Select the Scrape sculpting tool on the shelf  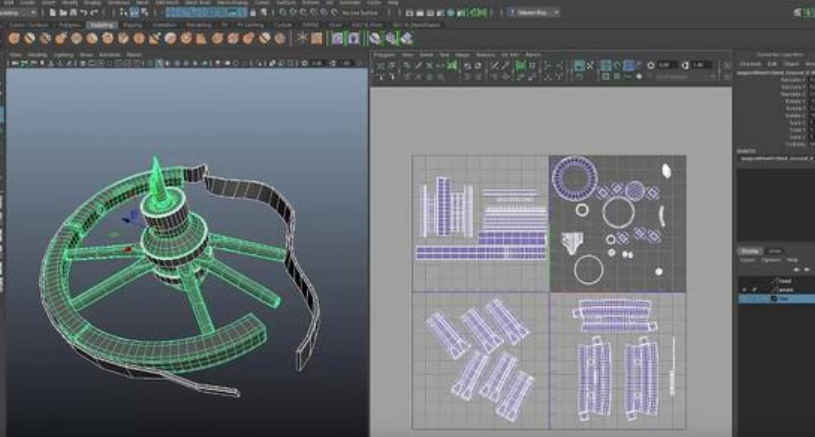[x=186, y=38]
